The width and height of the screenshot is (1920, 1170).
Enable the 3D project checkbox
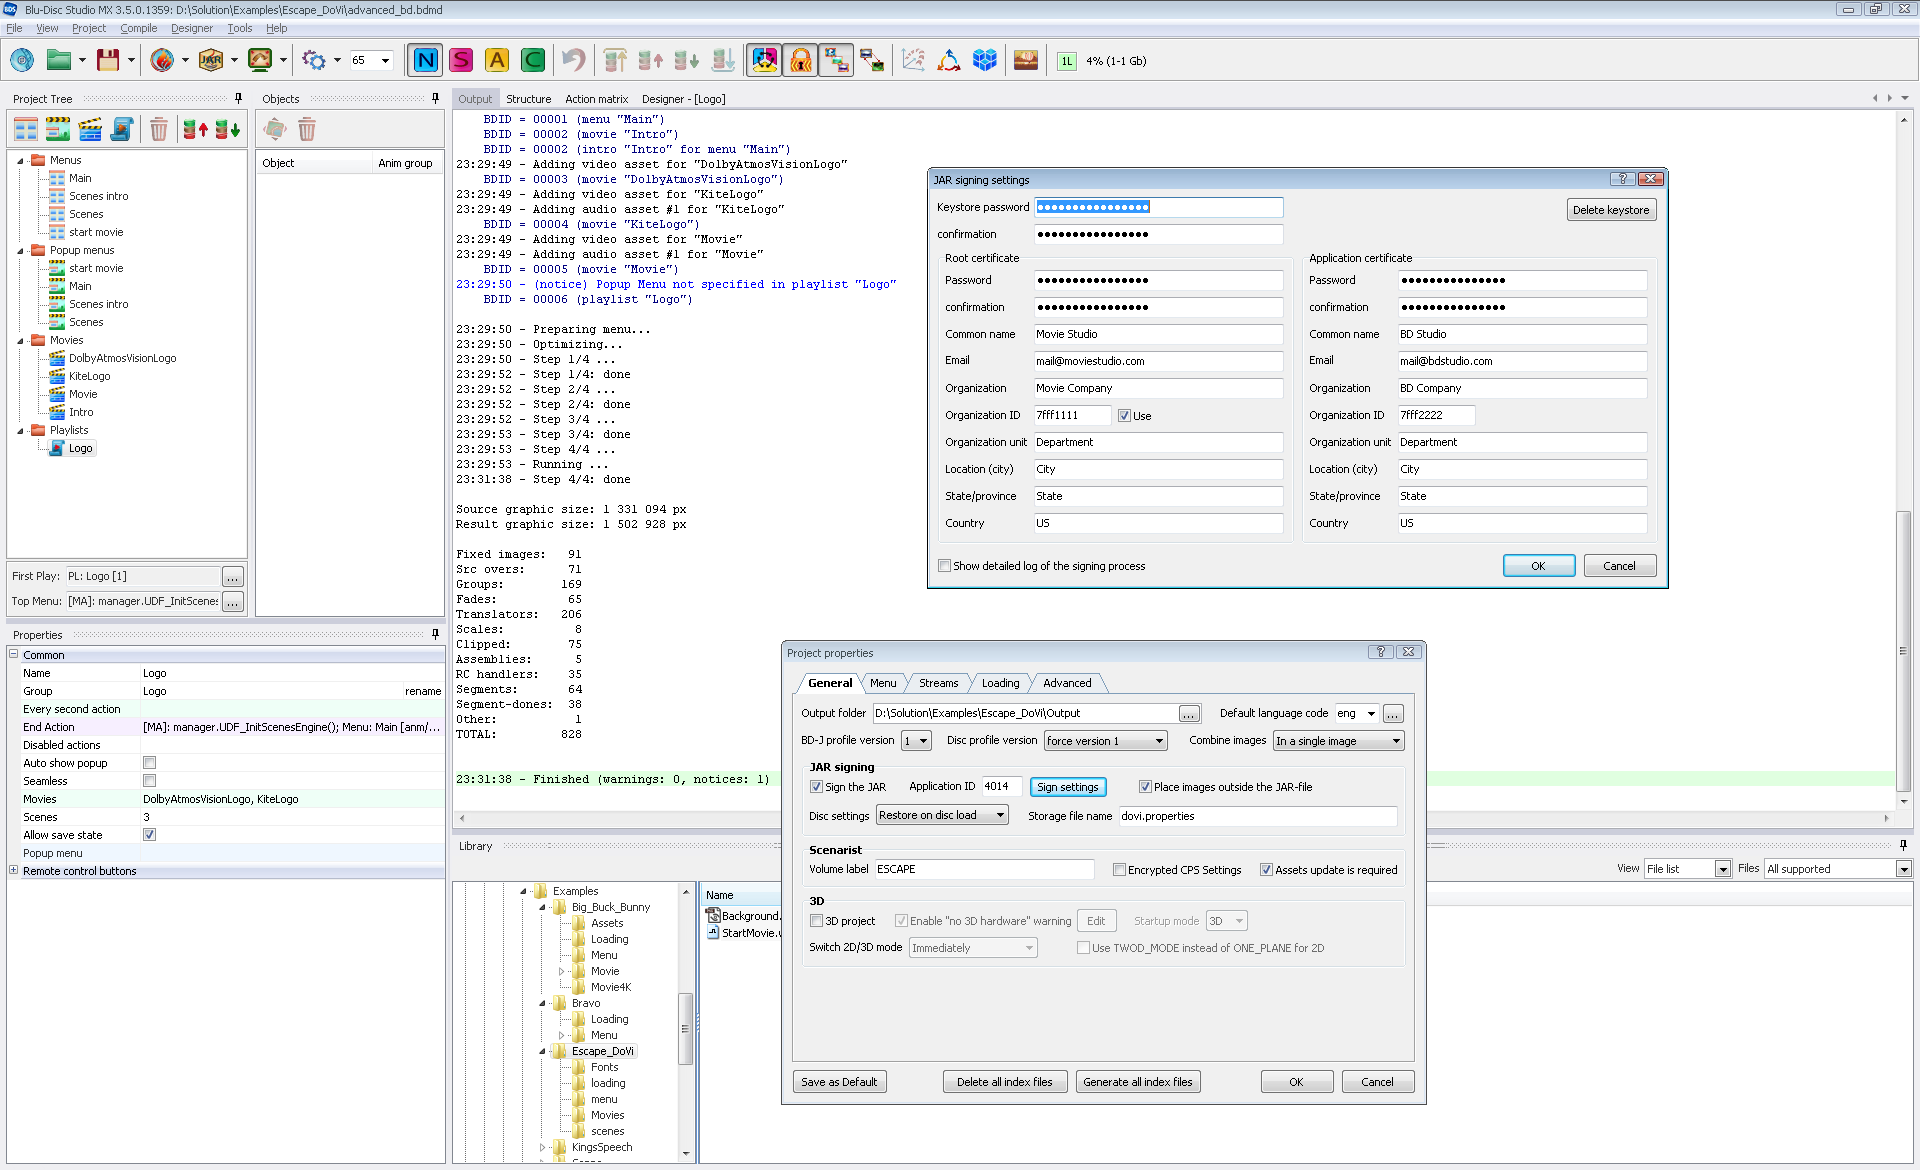(816, 921)
